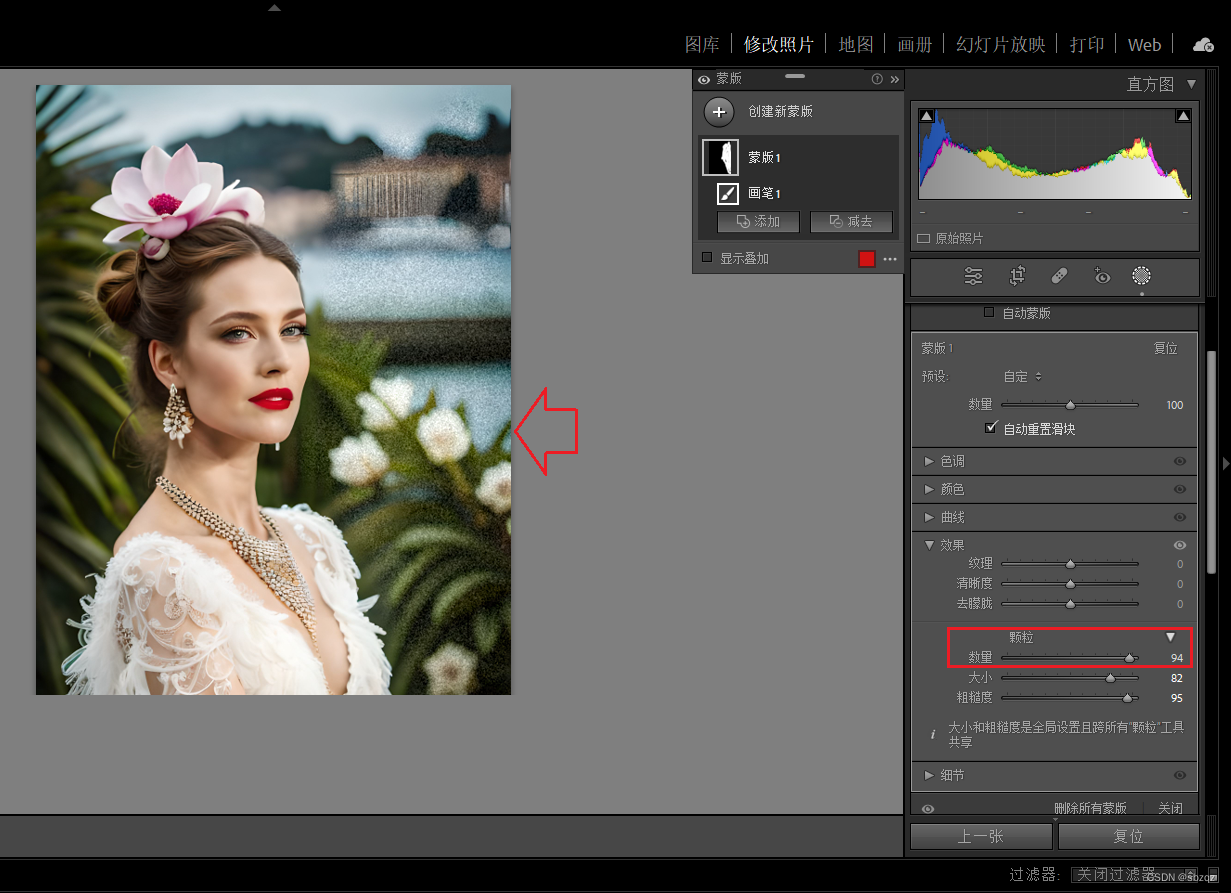The height and width of the screenshot is (893, 1231).
Task: Expand the 细节 section
Action: [930, 775]
